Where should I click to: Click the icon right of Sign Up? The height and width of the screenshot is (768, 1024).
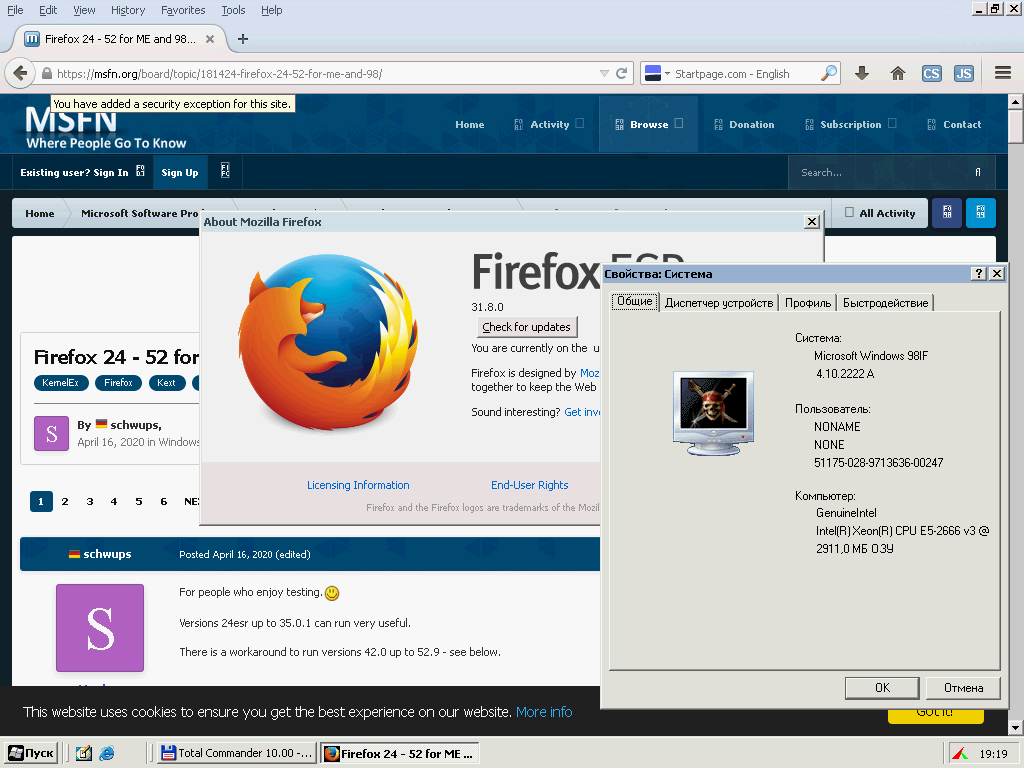tap(225, 171)
